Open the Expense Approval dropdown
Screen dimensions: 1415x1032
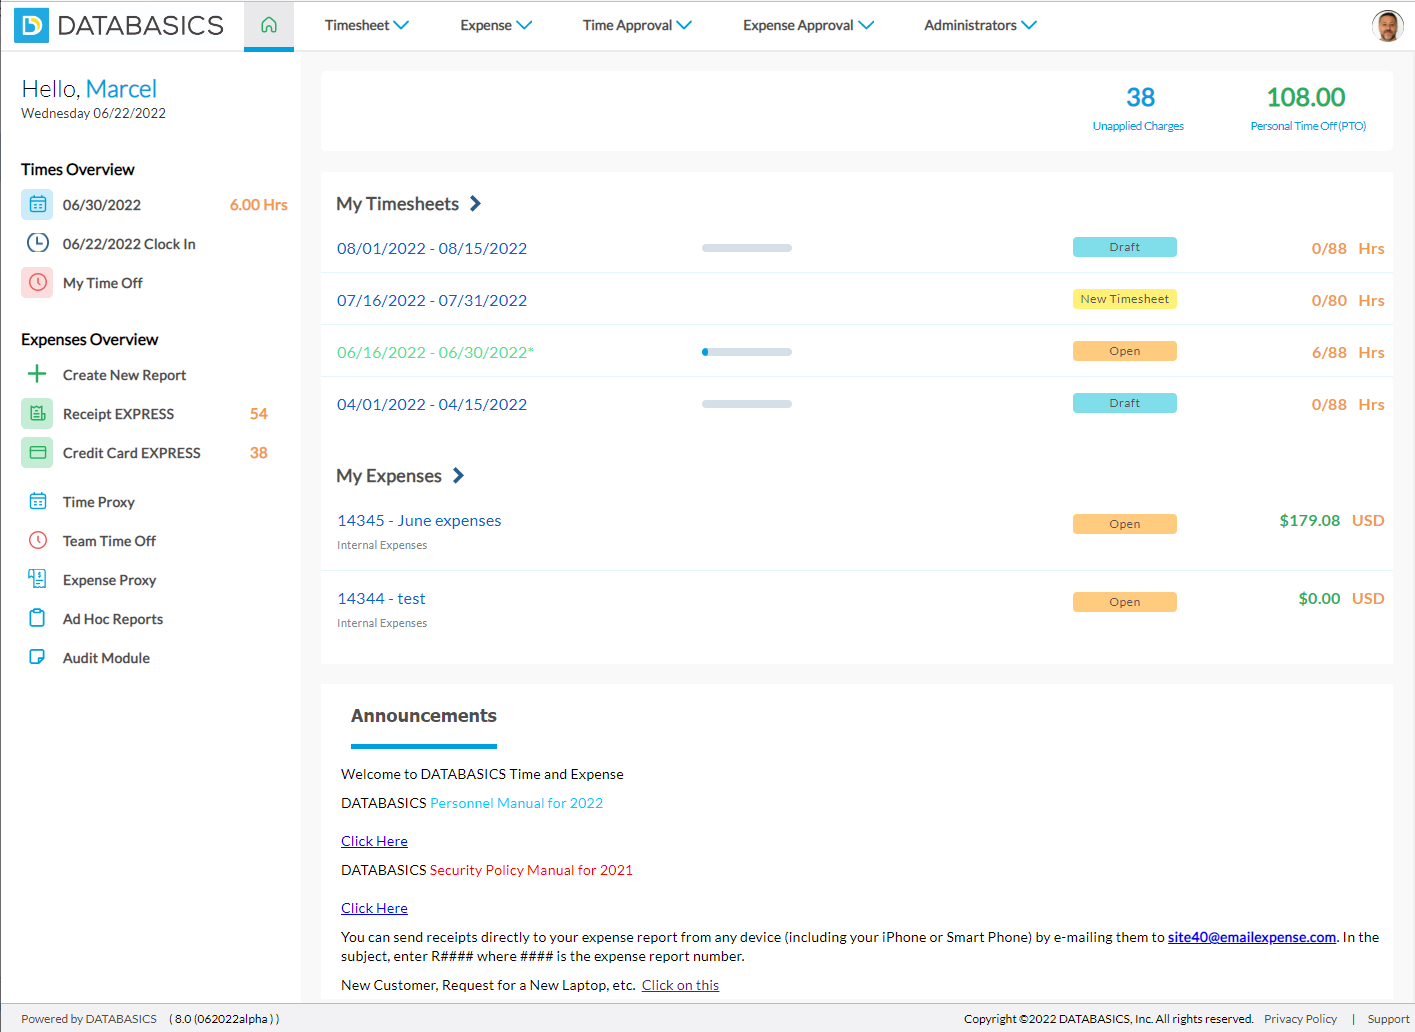[808, 25]
